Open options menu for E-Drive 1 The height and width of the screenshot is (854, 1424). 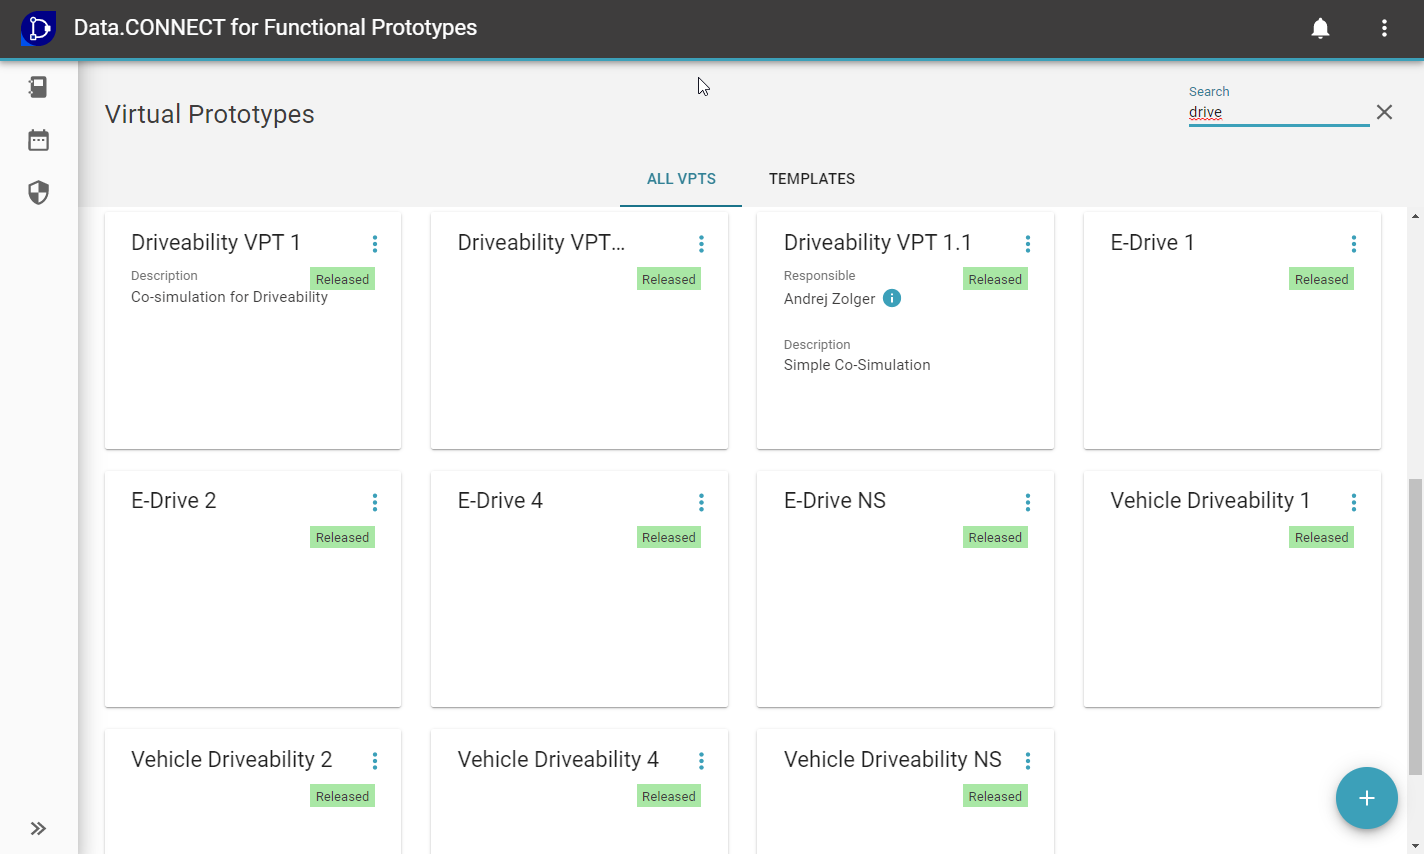[x=1354, y=244]
